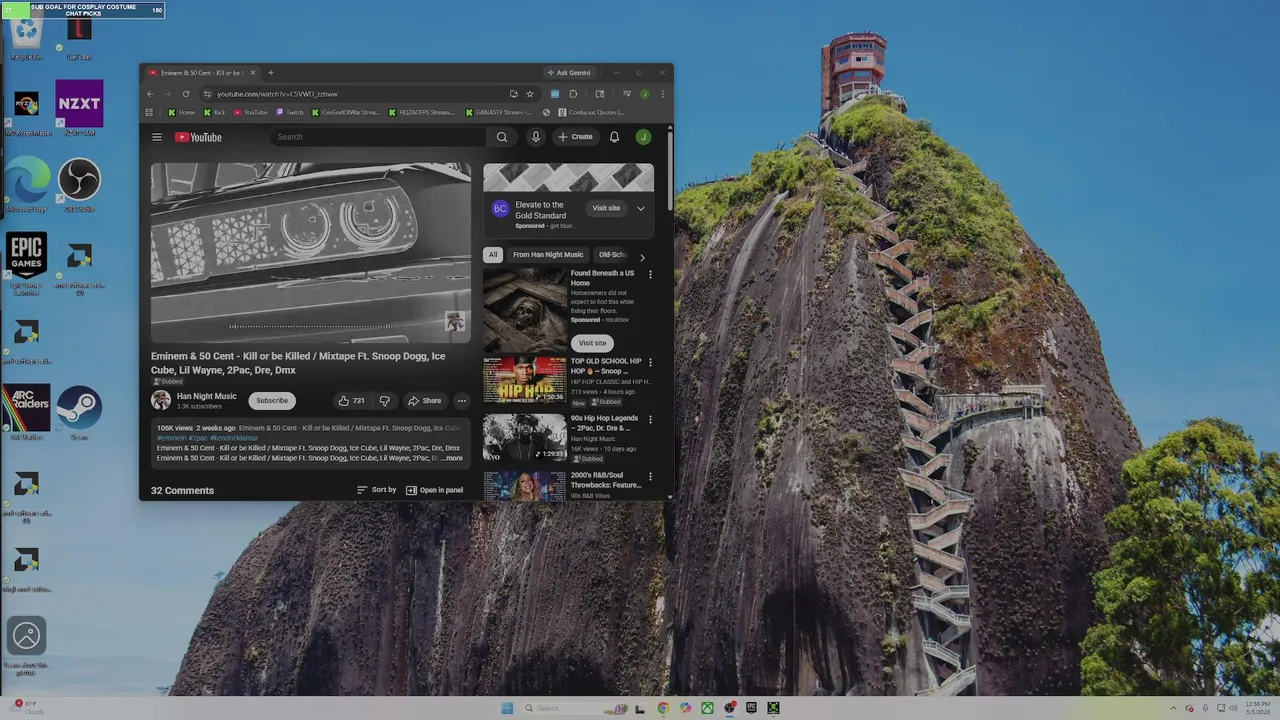Click Visit site under Found Beneath a US Home
The image size is (1280, 720).
592,343
